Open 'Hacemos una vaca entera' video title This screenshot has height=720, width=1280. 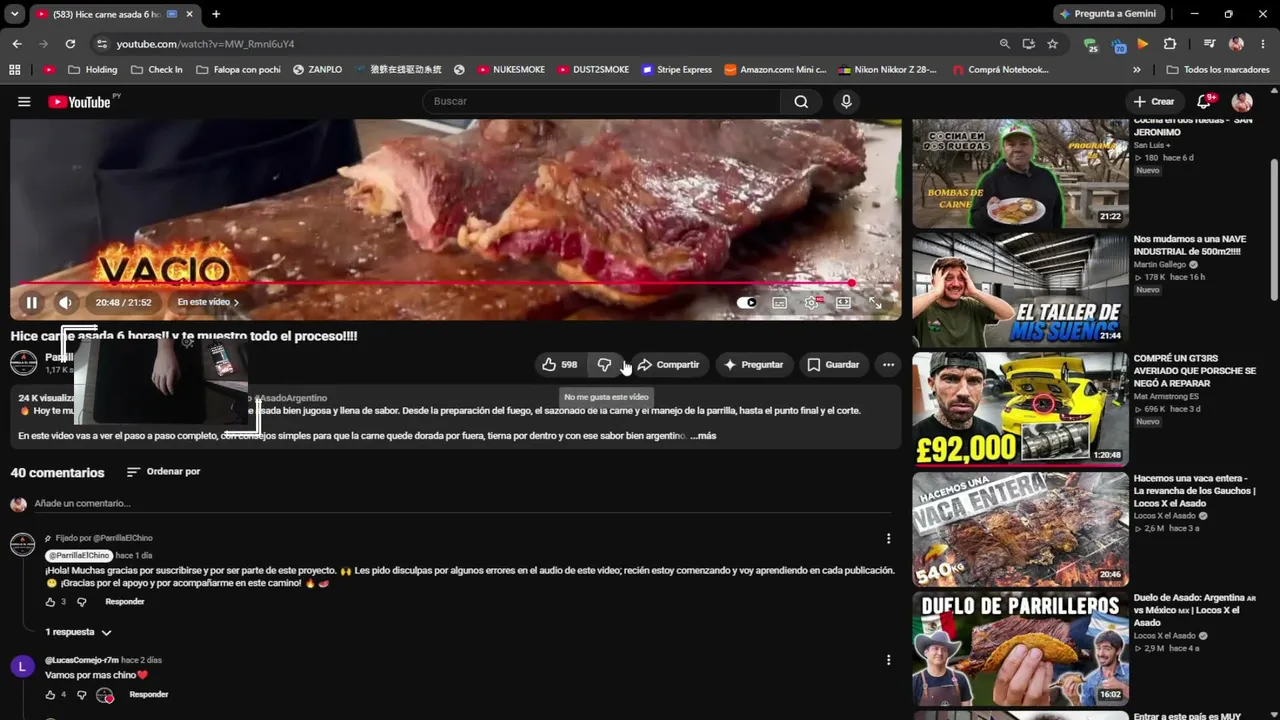click(x=1194, y=491)
